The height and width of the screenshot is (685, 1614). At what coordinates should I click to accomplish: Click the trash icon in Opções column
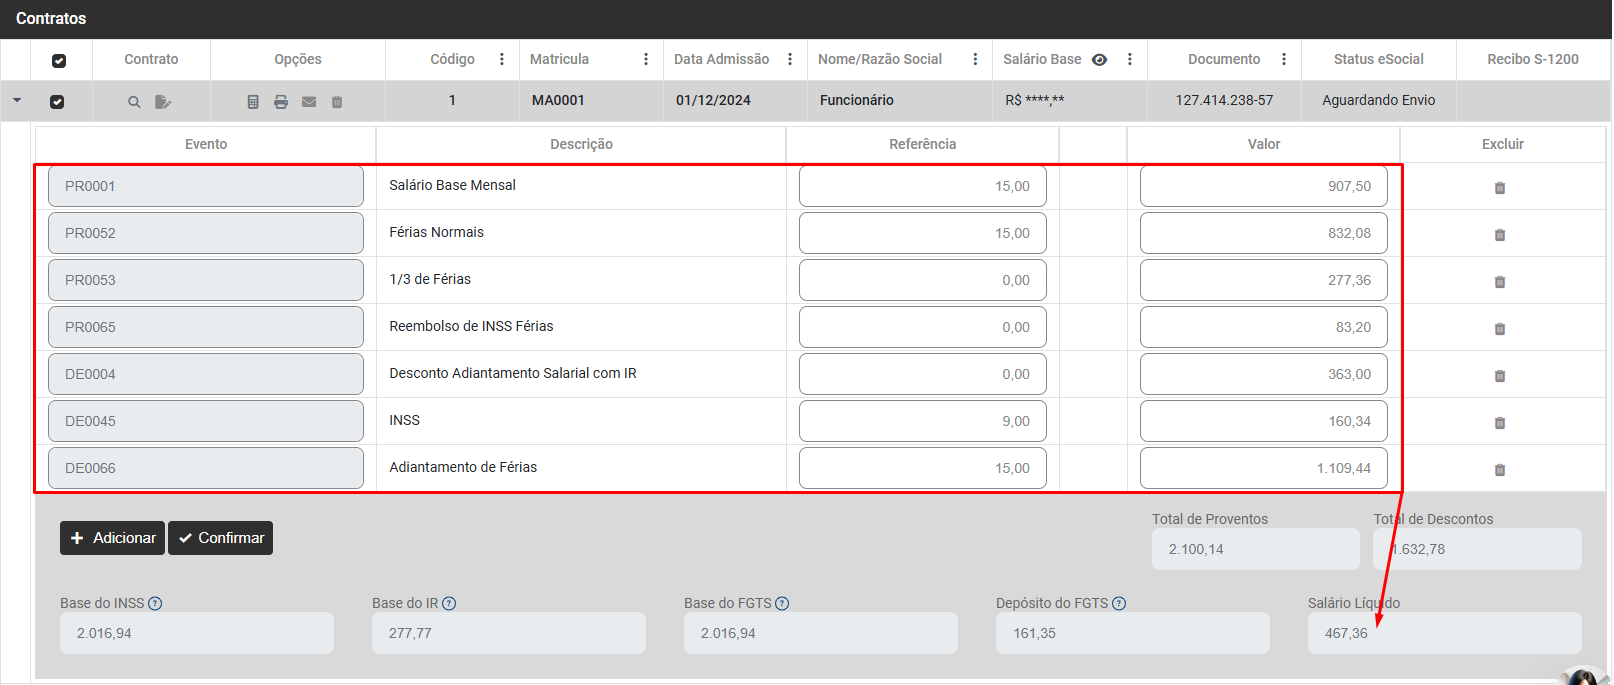pyautogui.click(x=337, y=102)
